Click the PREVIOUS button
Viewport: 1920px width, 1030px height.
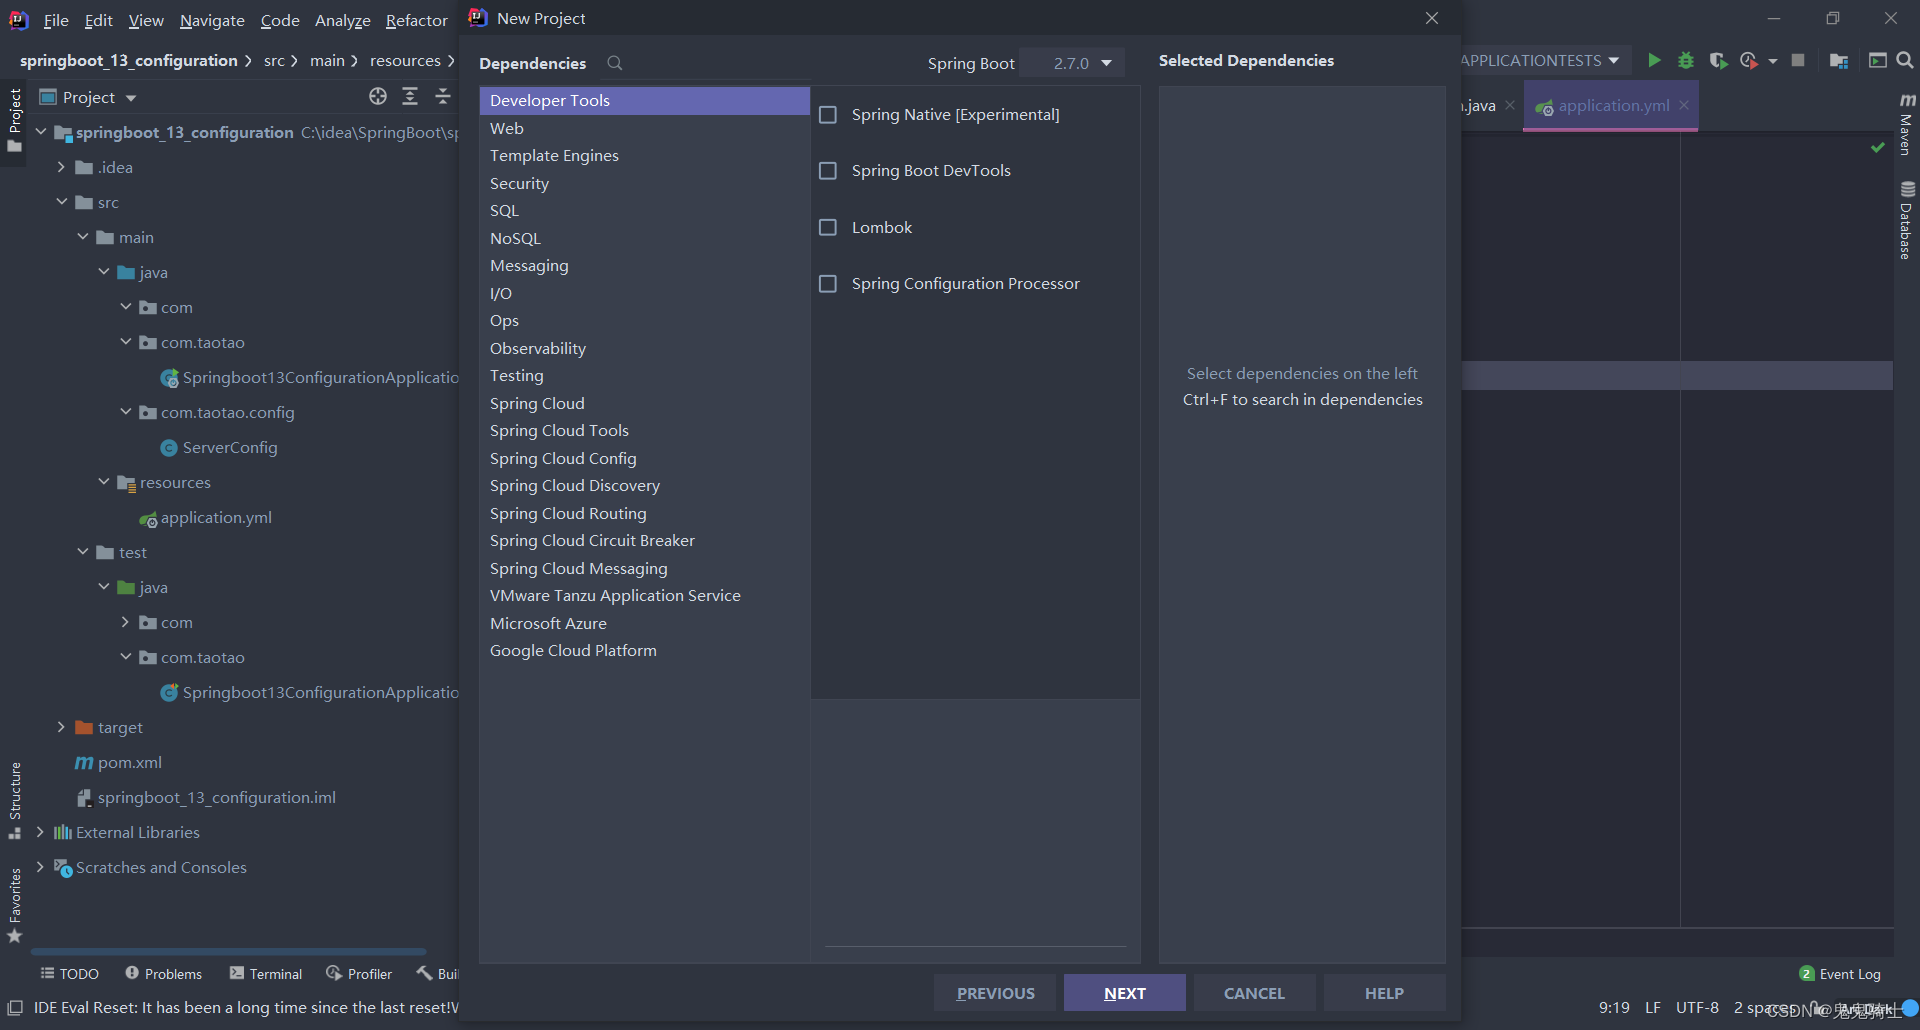point(995,993)
